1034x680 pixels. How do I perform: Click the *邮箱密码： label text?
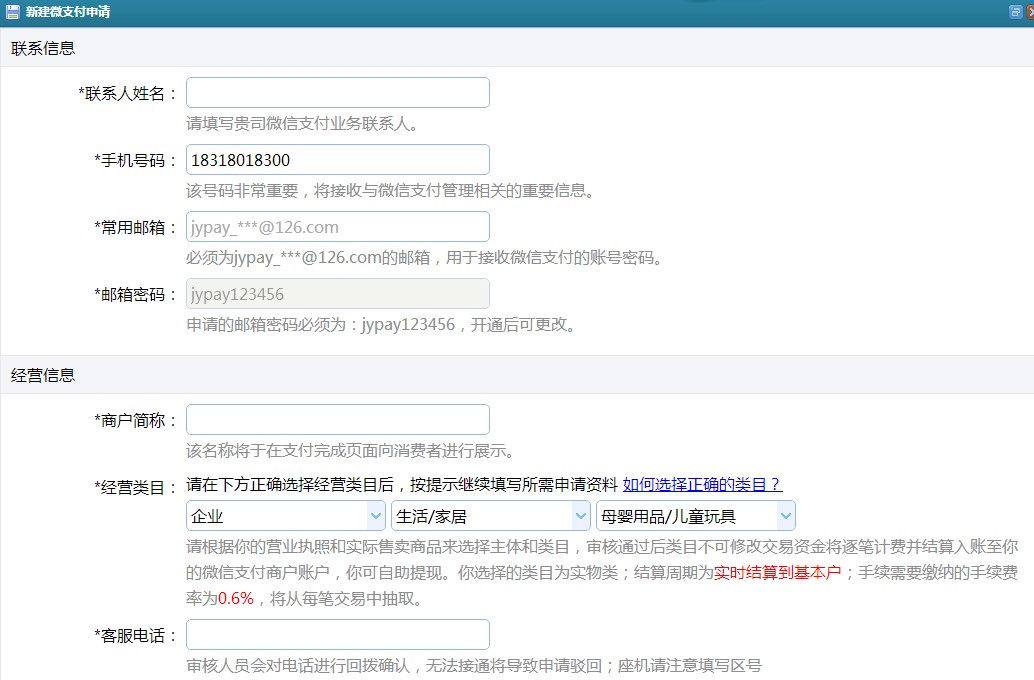point(136,294)
